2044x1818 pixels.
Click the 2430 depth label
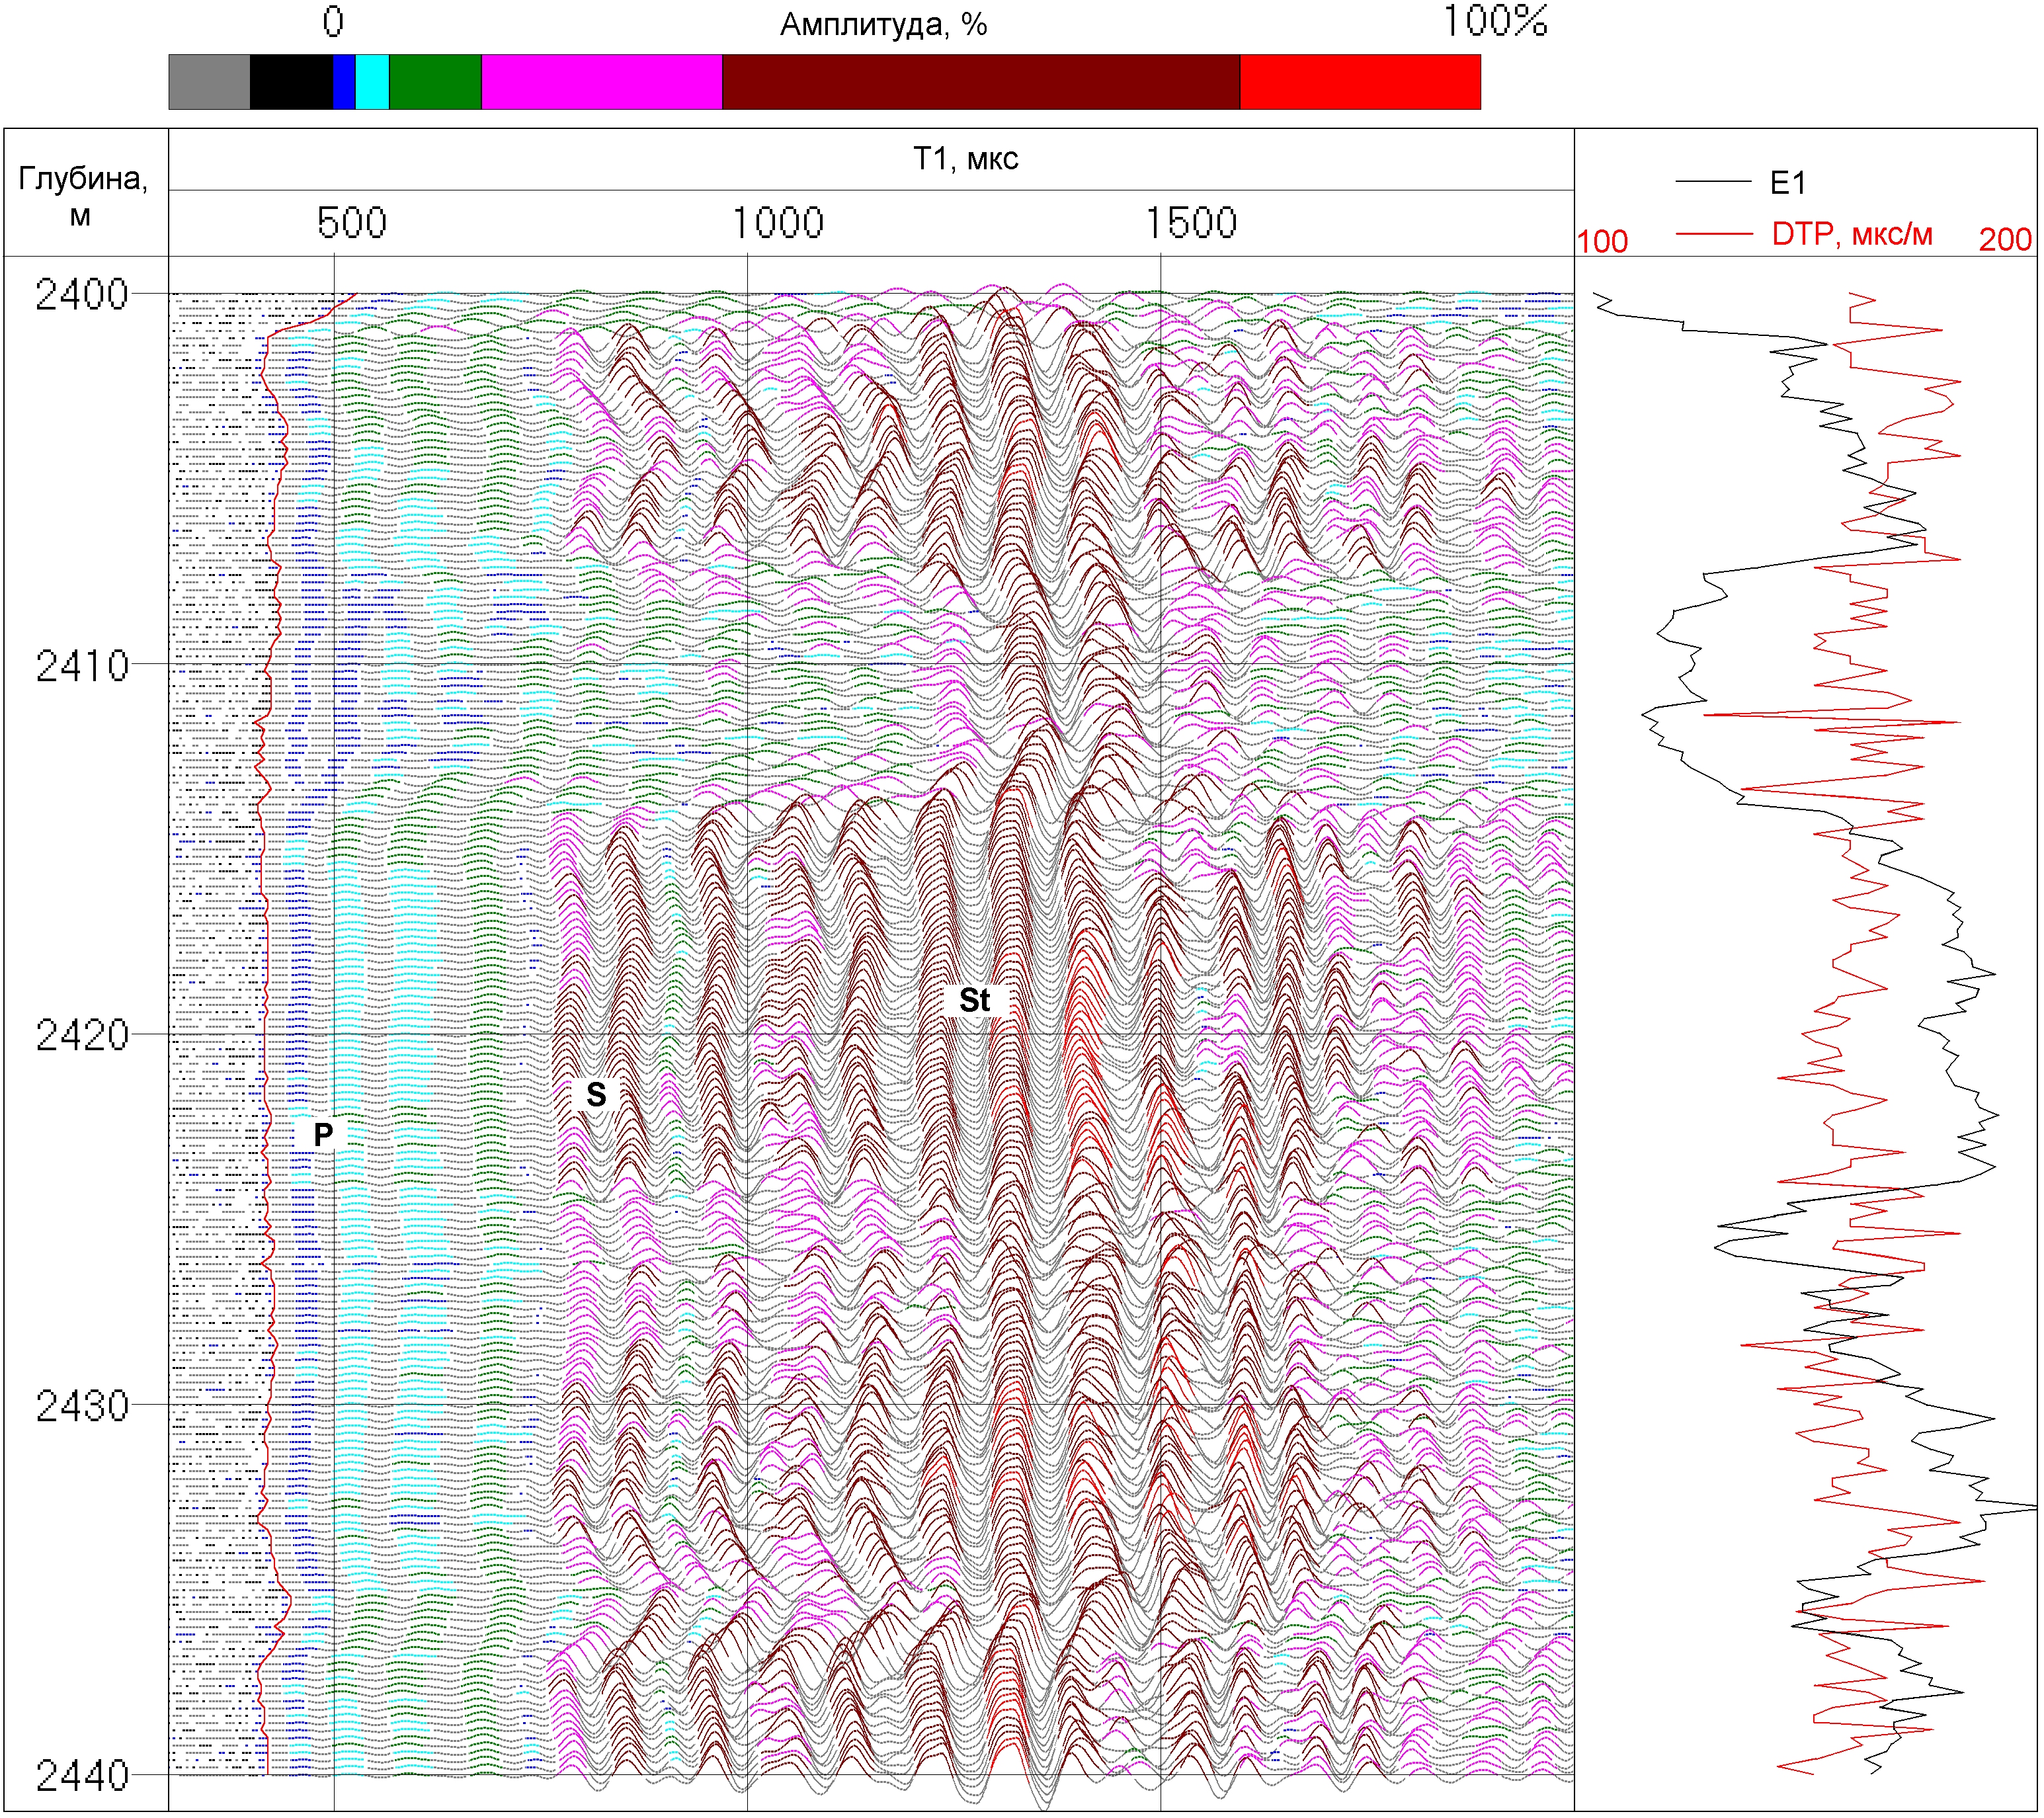82,1407
